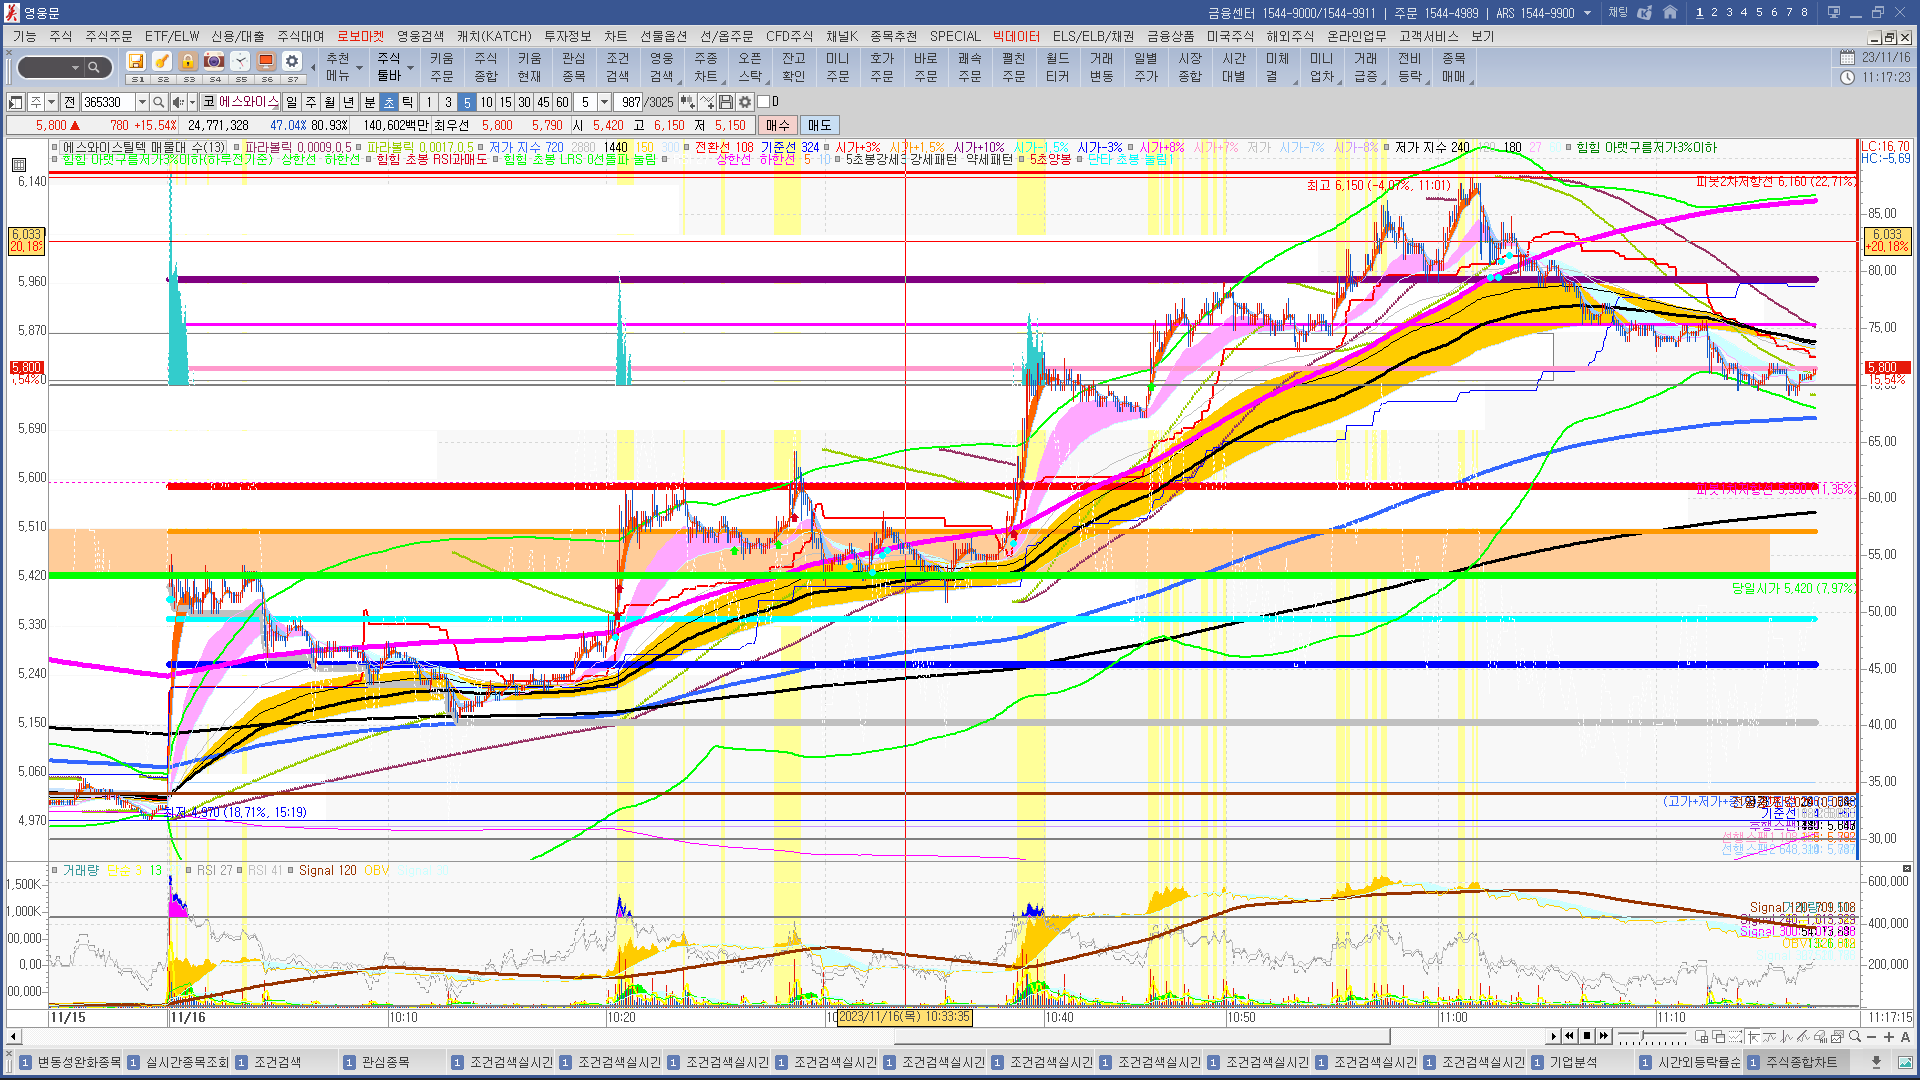The image size is (1920, 1080).
Task: Open the interval value 5 dropdown arrow
Action: (x=604, y=102)
